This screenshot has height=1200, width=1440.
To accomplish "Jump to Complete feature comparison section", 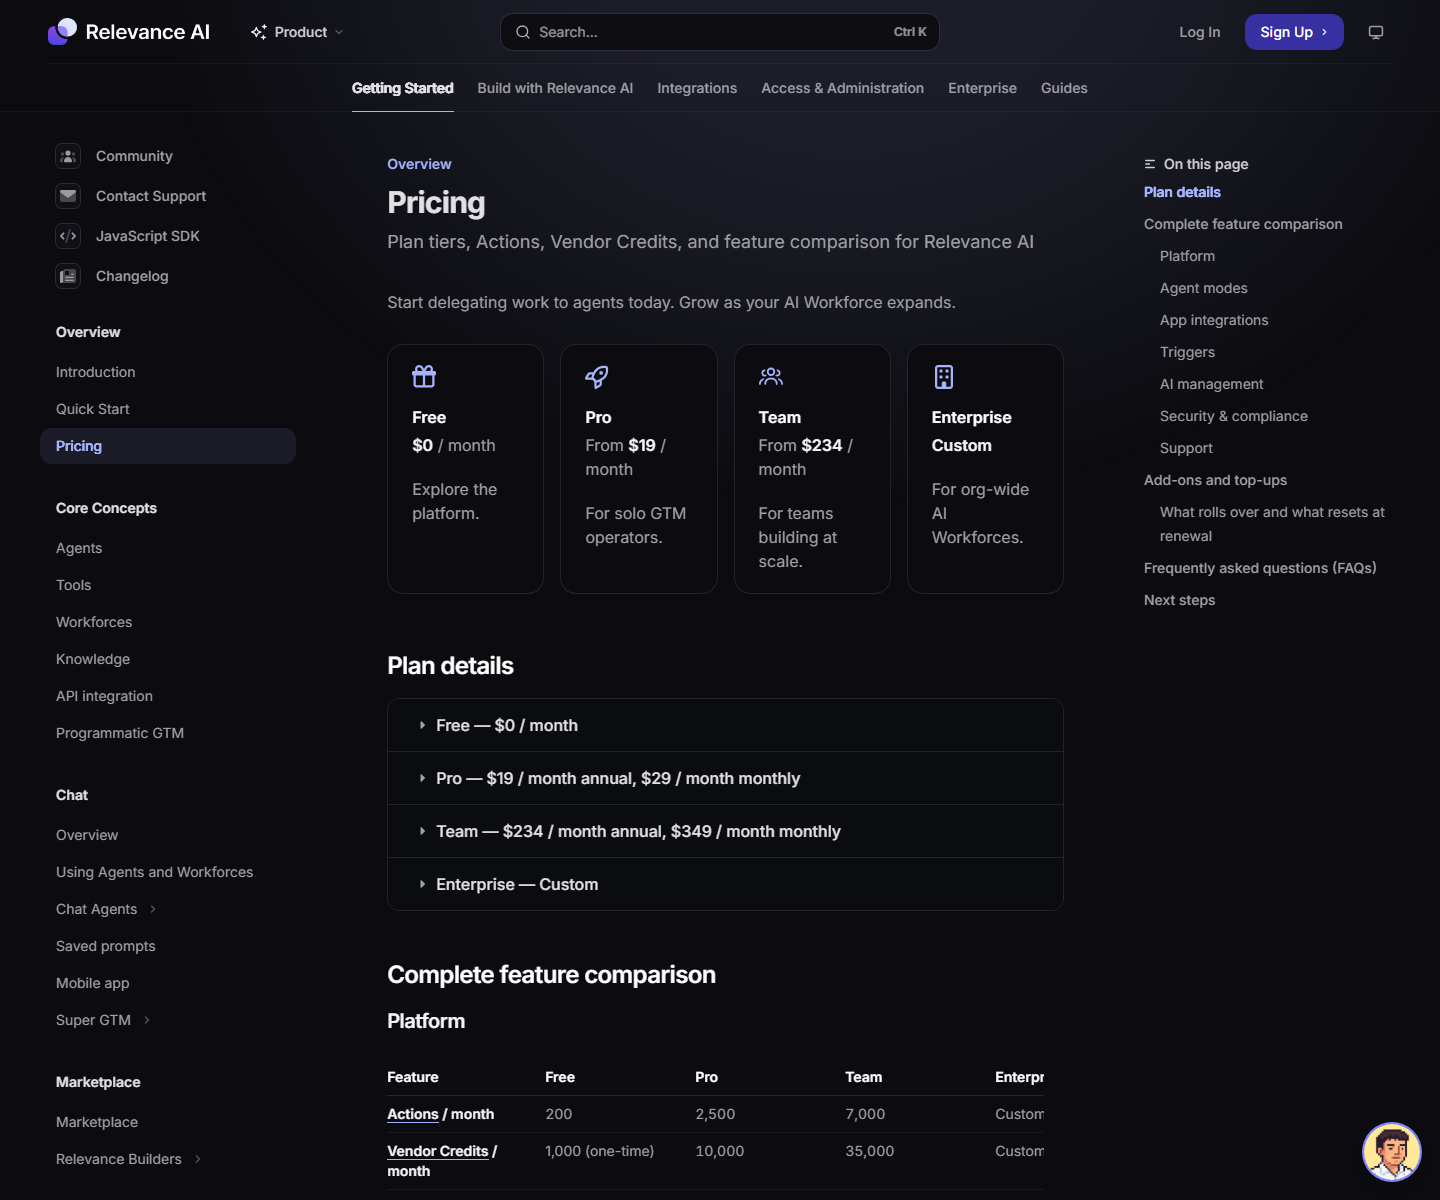I will coord(1243,224).
